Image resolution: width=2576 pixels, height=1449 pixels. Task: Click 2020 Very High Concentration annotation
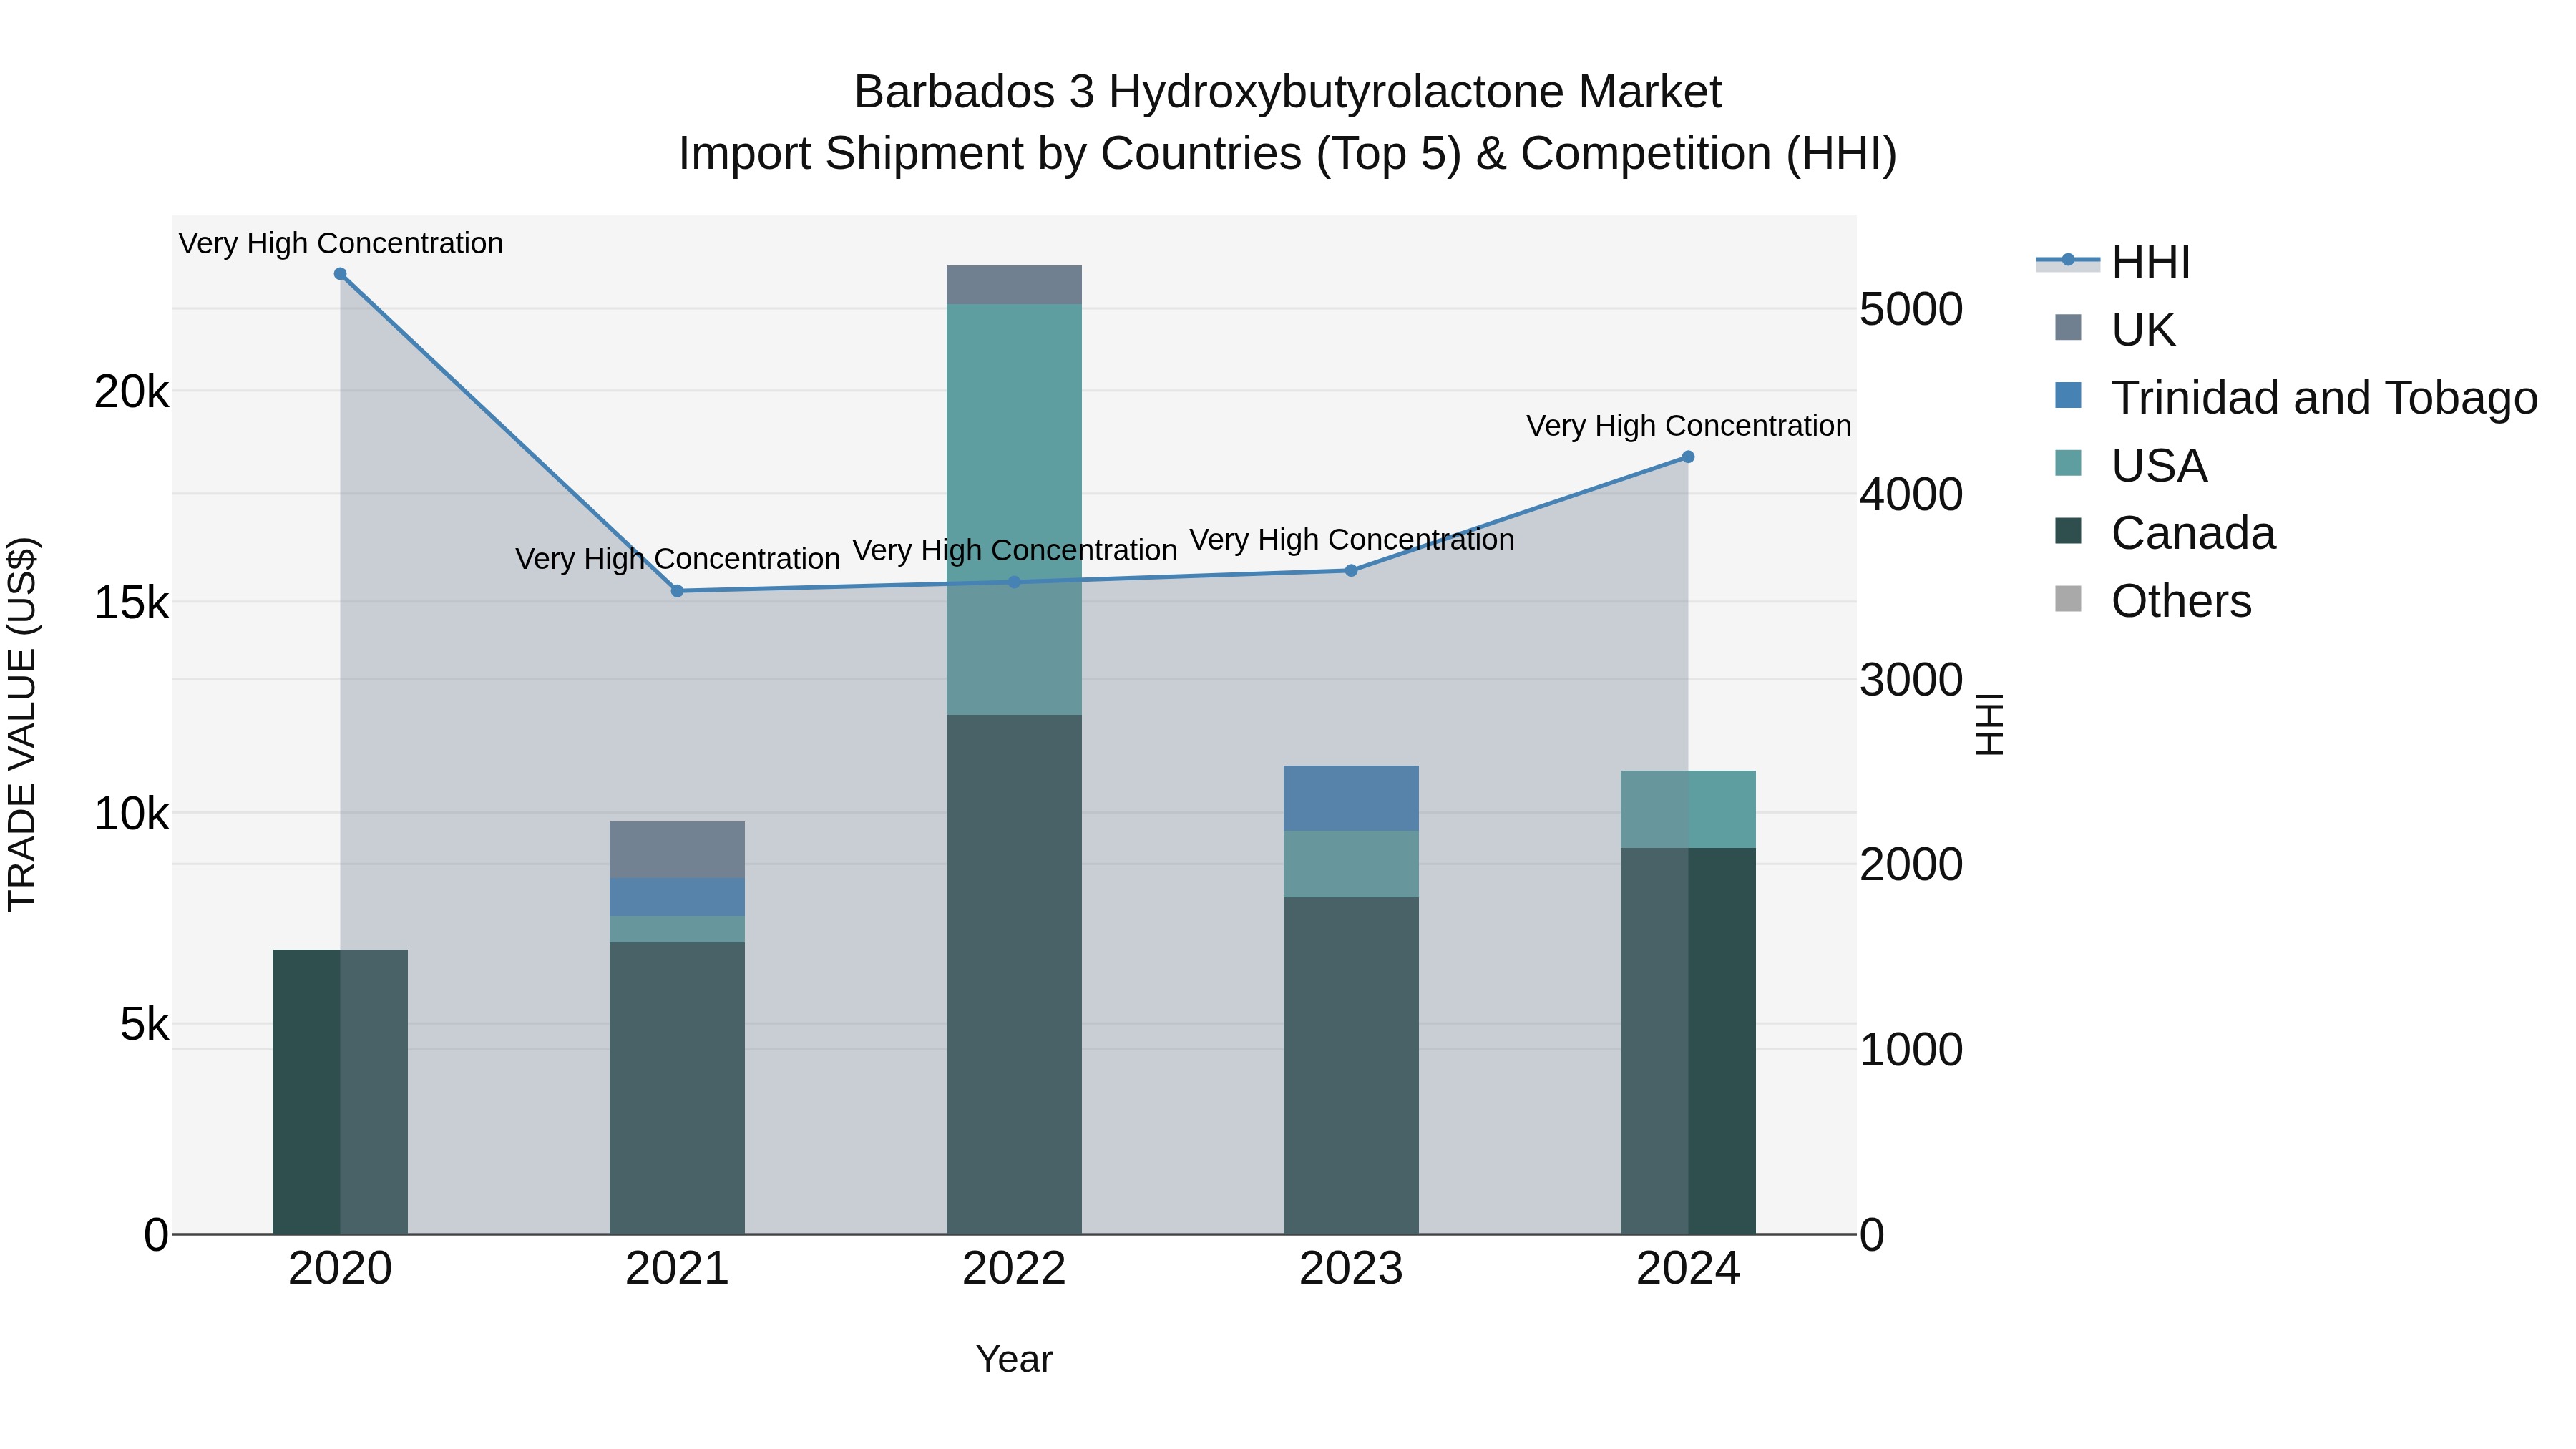click(x=341, y=243)
